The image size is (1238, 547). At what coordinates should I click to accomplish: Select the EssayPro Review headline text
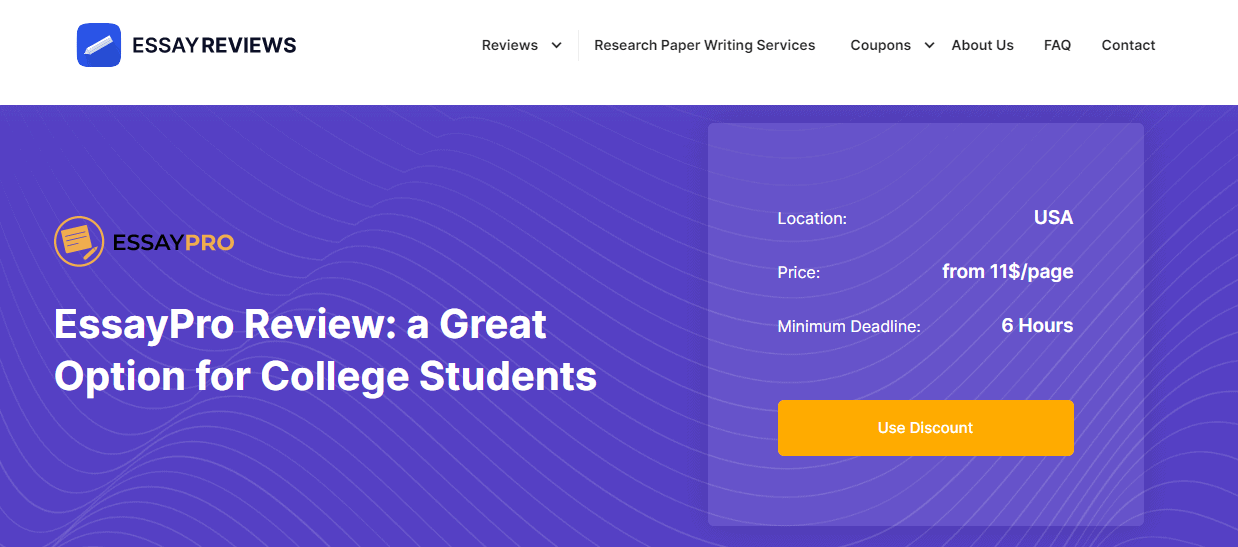tap(326, 350)
